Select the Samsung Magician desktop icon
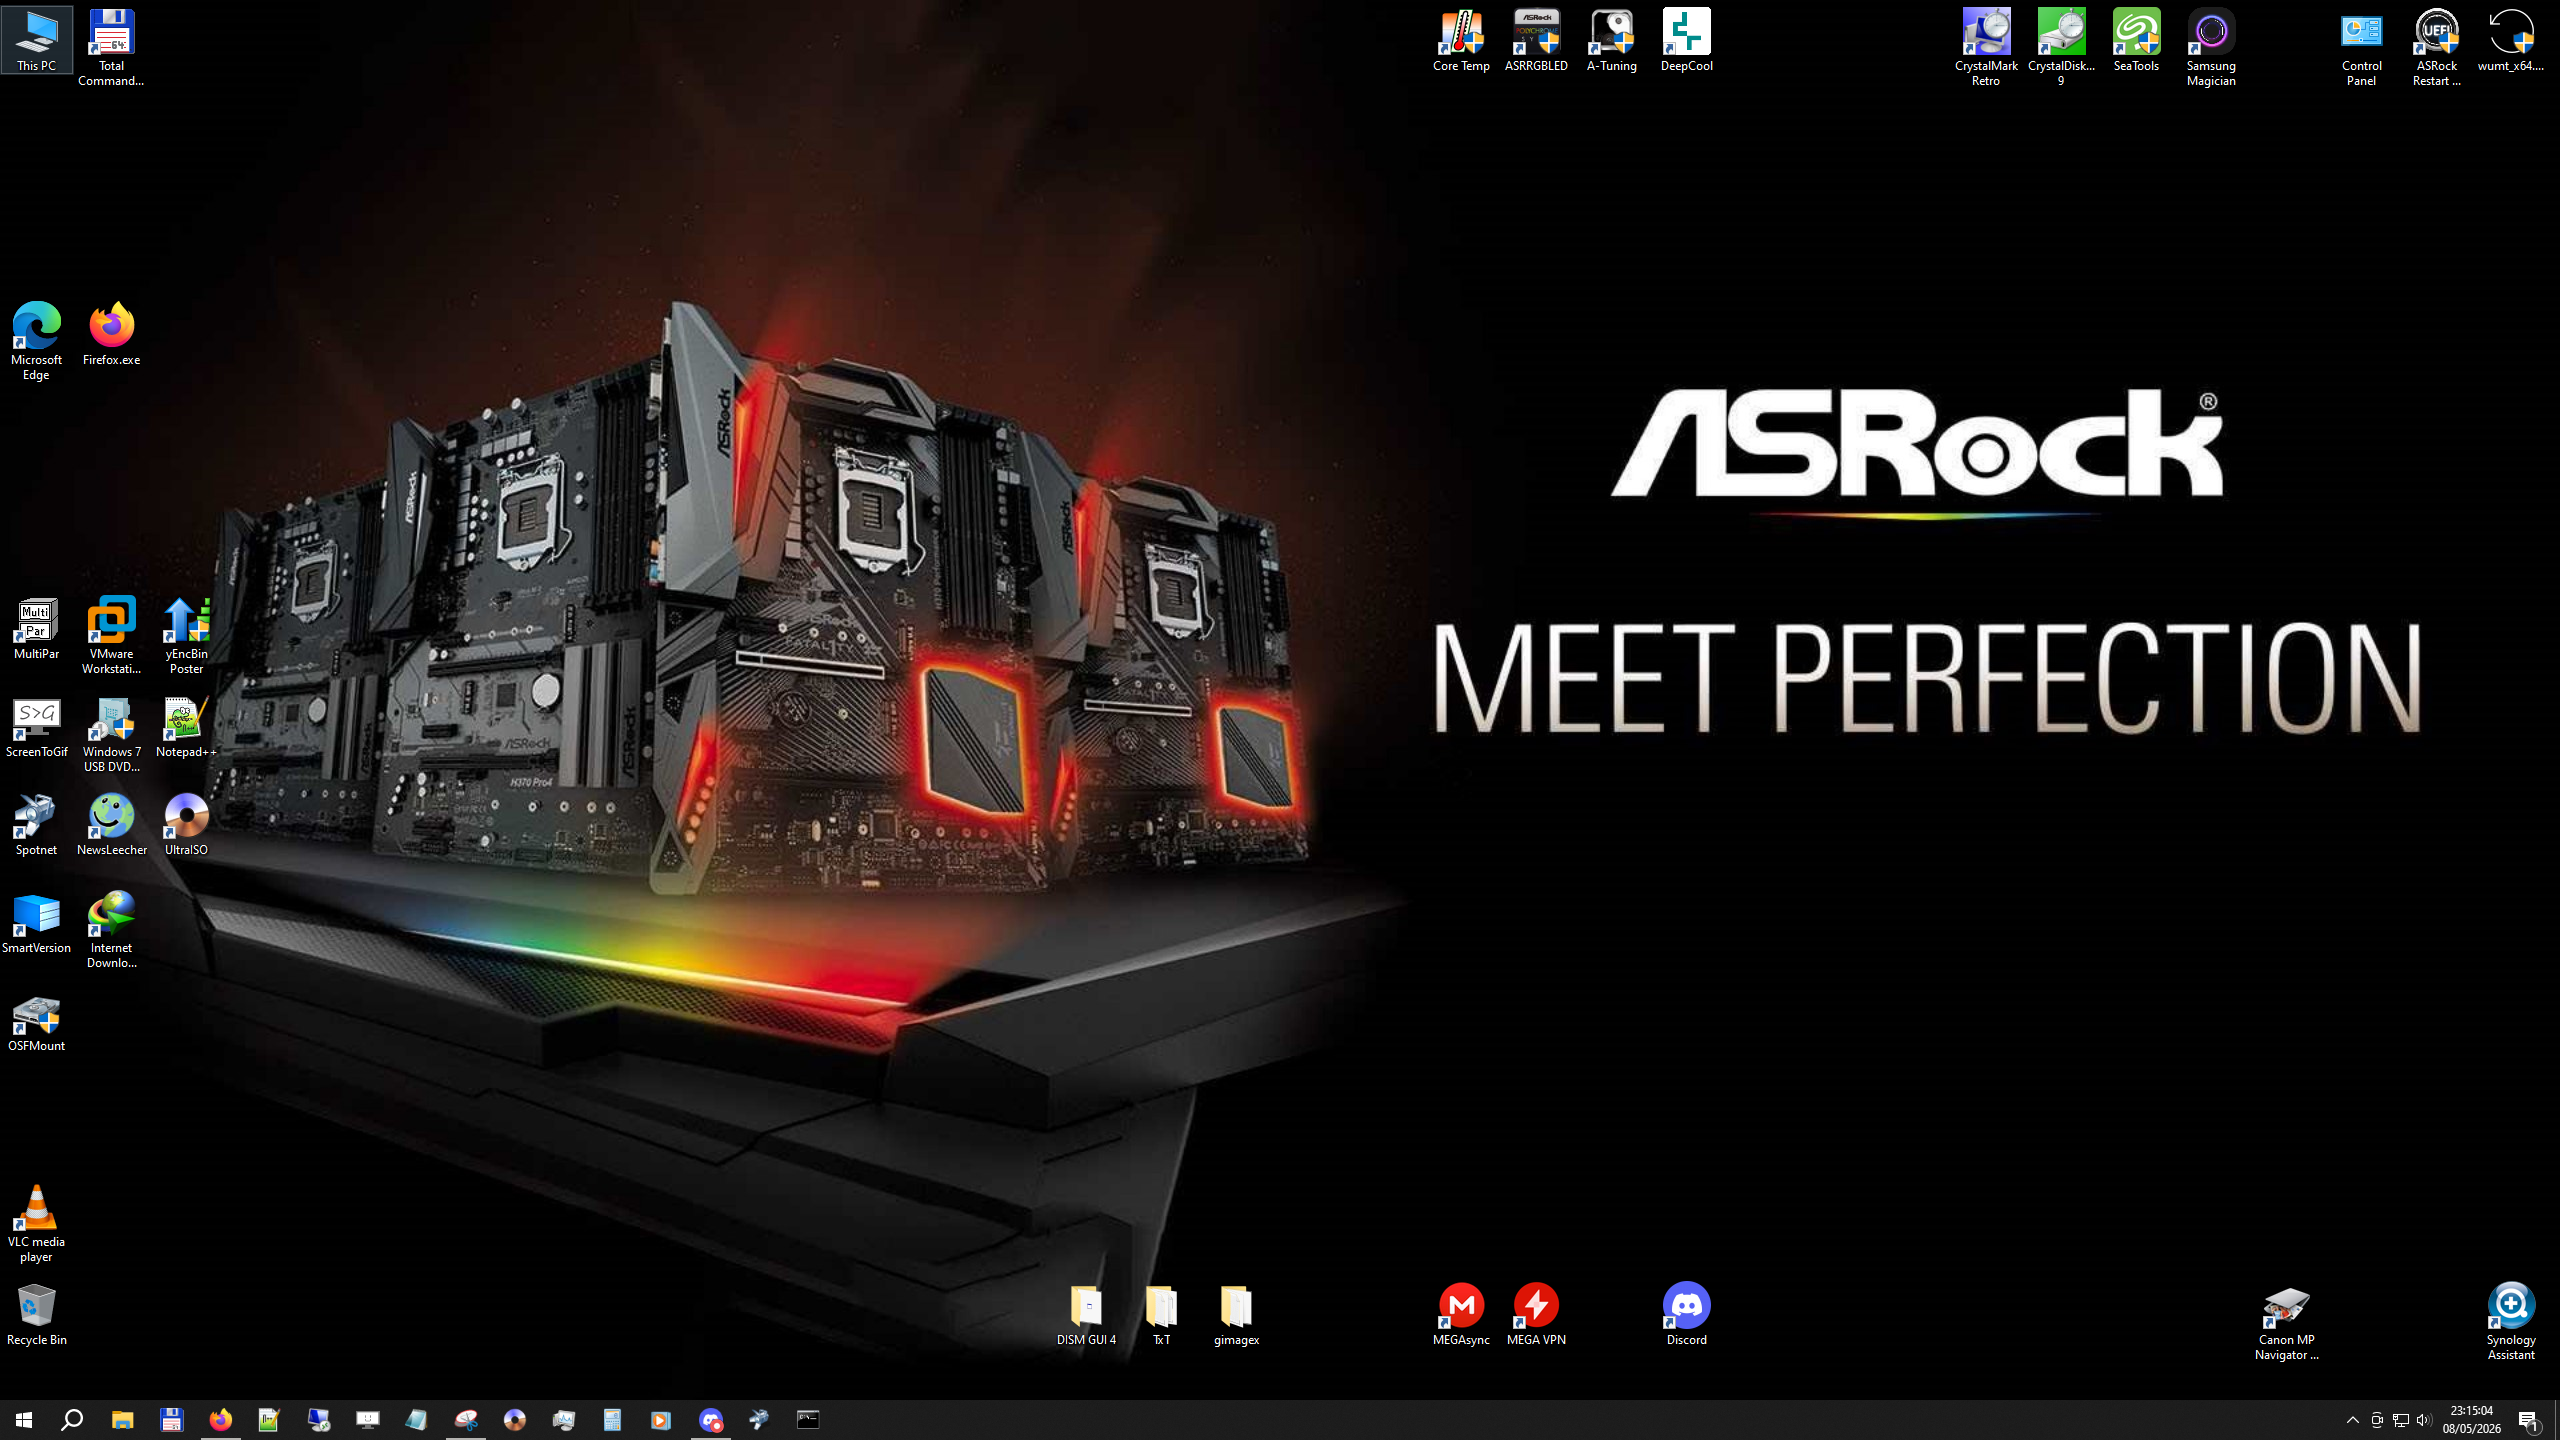This screenshot has height=1440, width=2560. coord(2211,48)
